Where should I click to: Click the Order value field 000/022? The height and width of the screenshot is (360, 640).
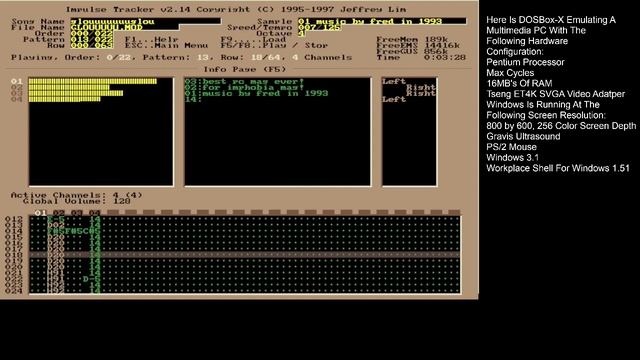click(92, 33)
